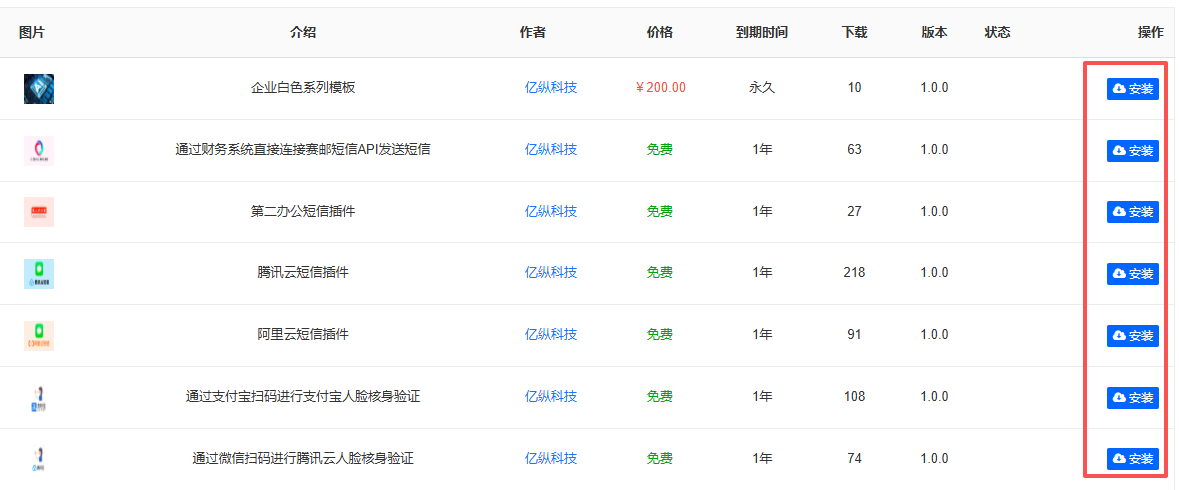The width and height of the screenshot is (1179, 490).
Task: Open 亿纵科技 author link for 第二办公短信插件
Action: 551,212
